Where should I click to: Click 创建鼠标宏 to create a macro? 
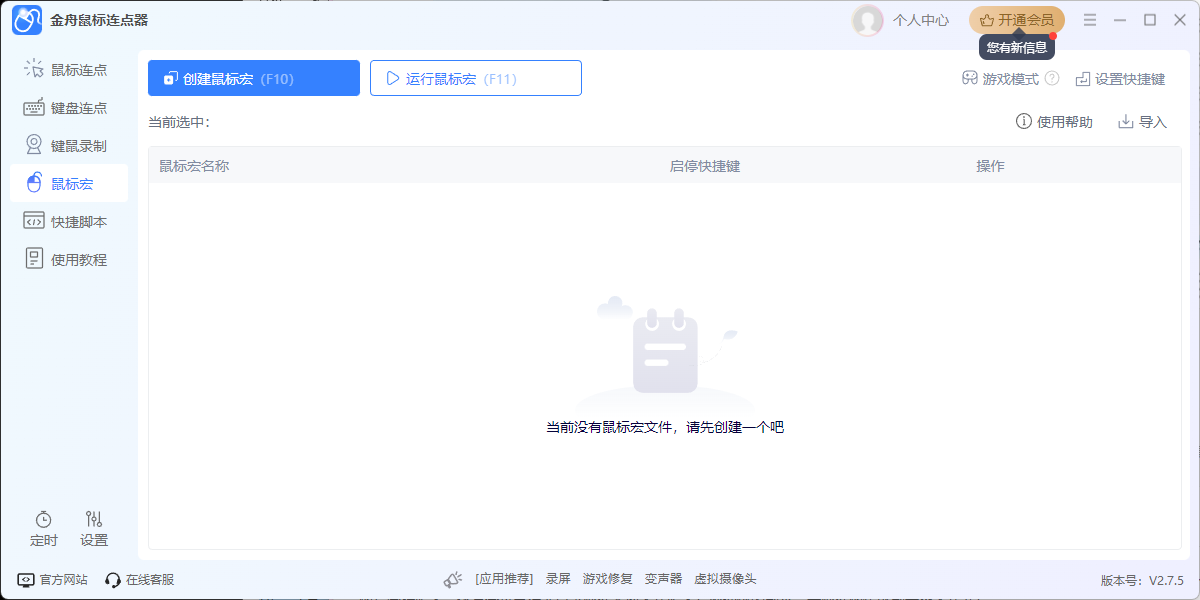pos(253,77)
